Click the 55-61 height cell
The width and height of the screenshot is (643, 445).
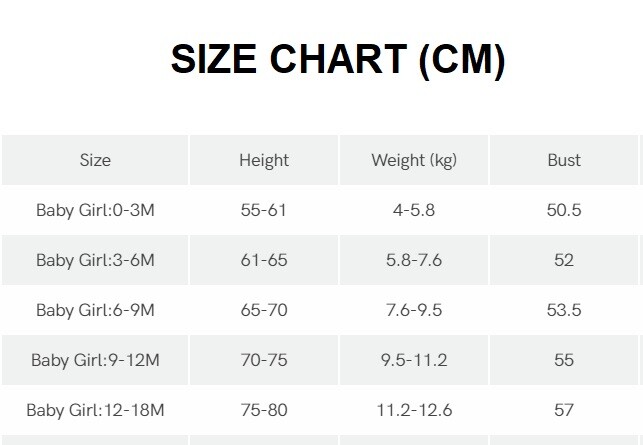[x=264, y=210]
